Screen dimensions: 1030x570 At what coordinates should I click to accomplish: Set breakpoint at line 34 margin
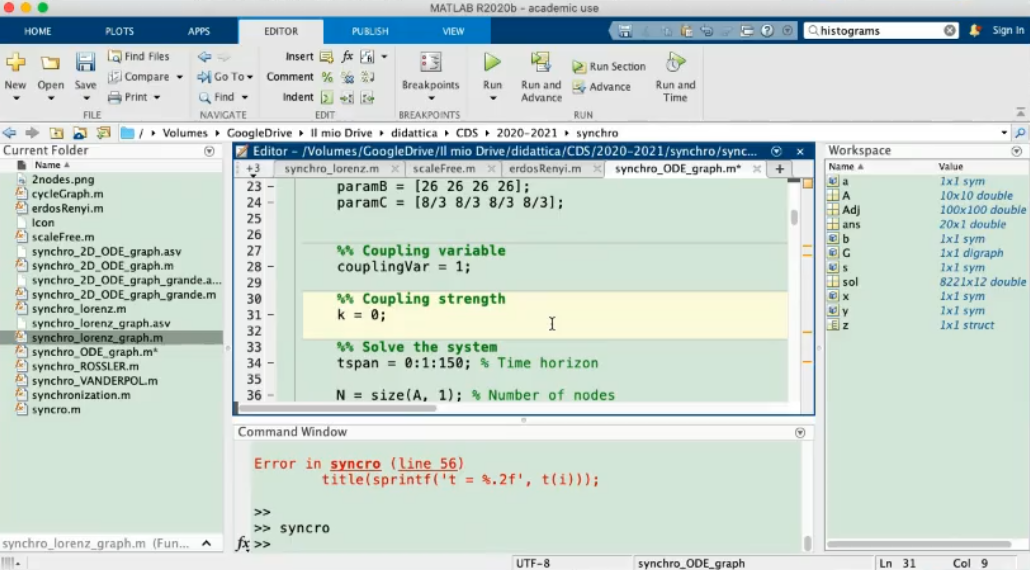point(271,363)
